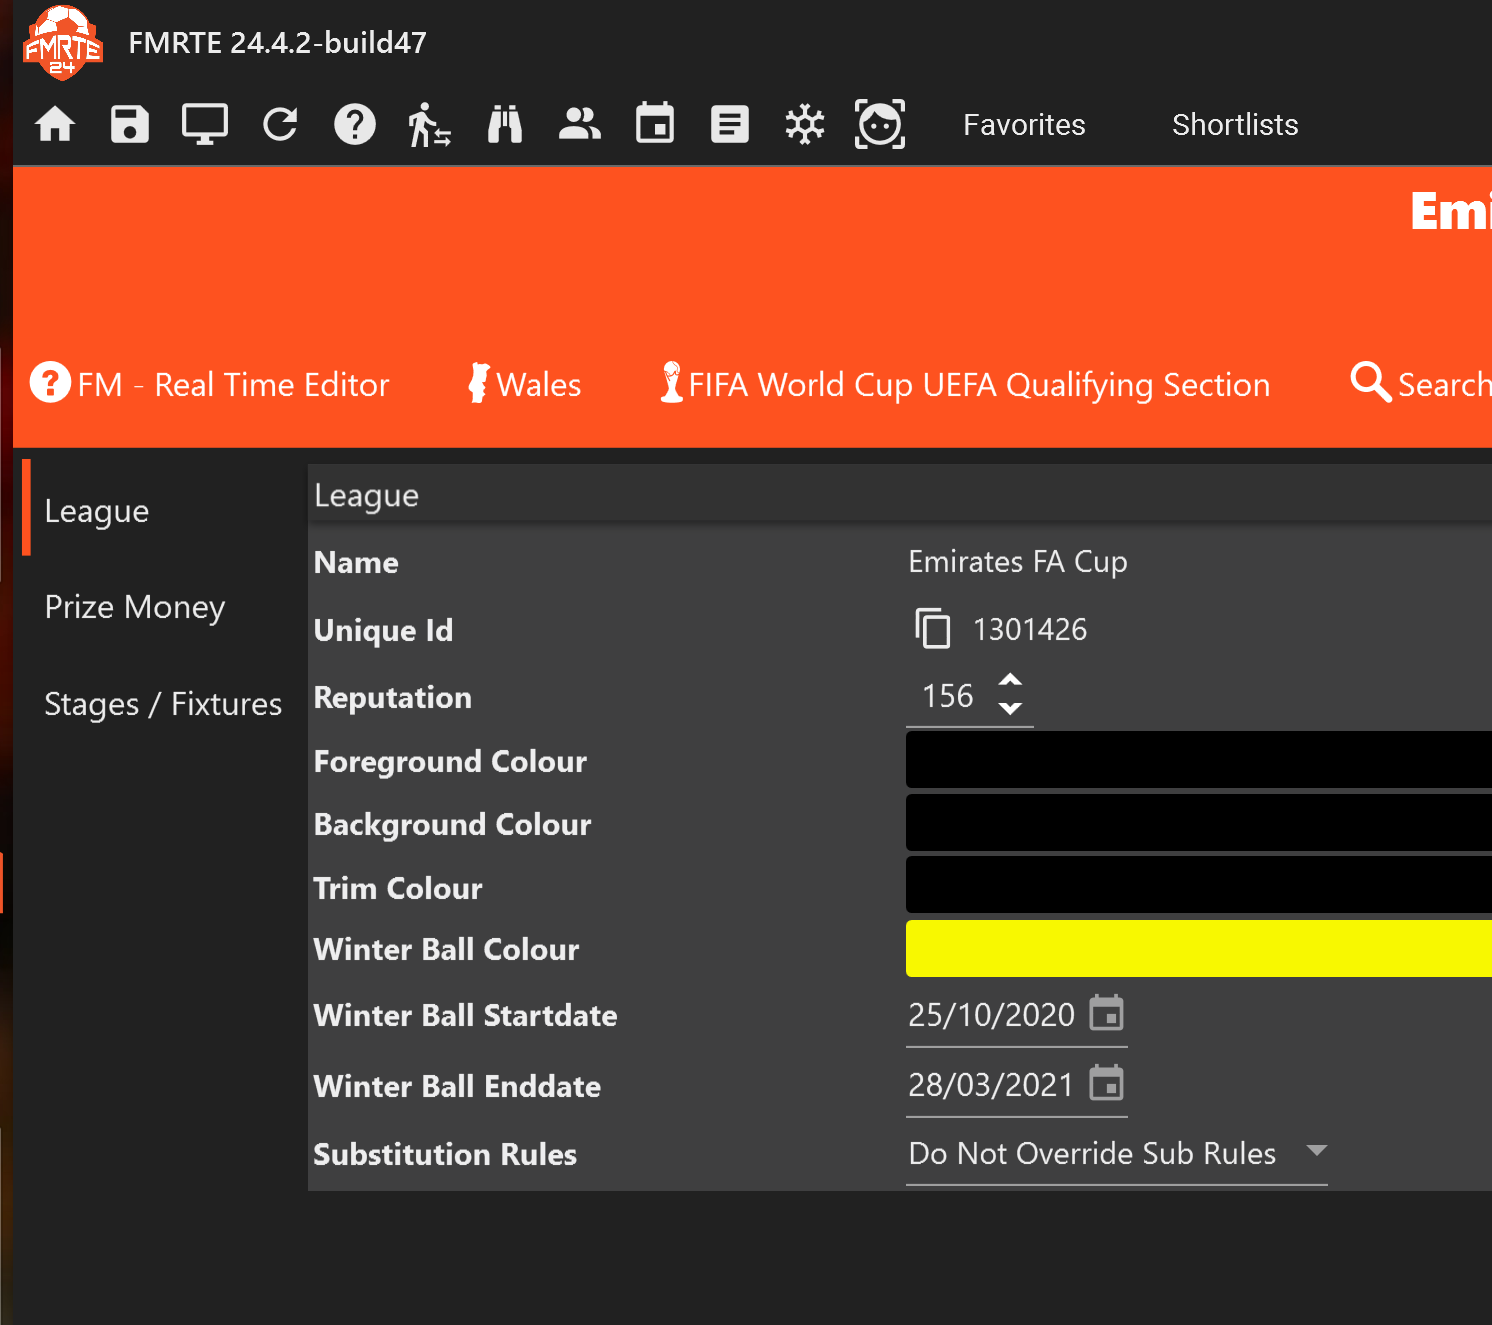Screen dimensions: 1492x1325
Task: Open the calendar toolbar icon
Action: [x=655, y=124]
